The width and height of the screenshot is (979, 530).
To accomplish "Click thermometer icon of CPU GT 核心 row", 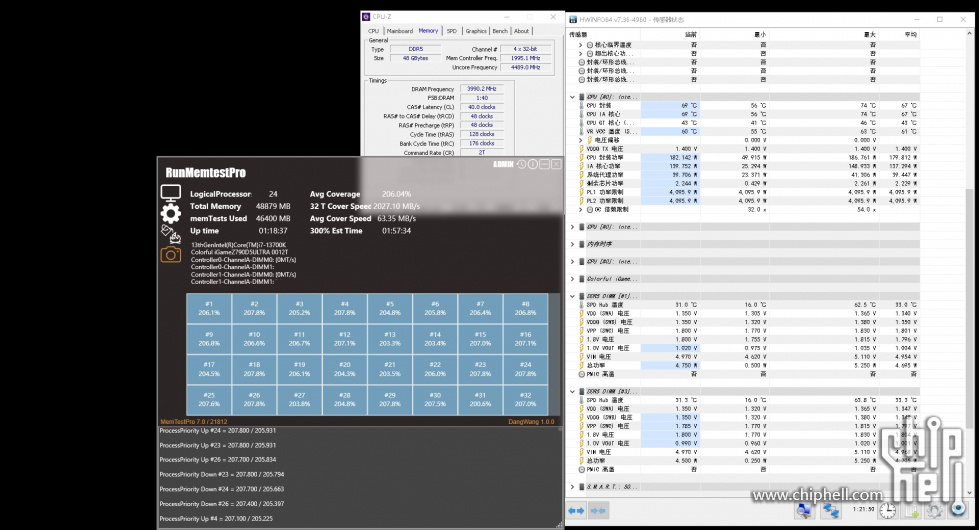I will [x=582, y=123].
